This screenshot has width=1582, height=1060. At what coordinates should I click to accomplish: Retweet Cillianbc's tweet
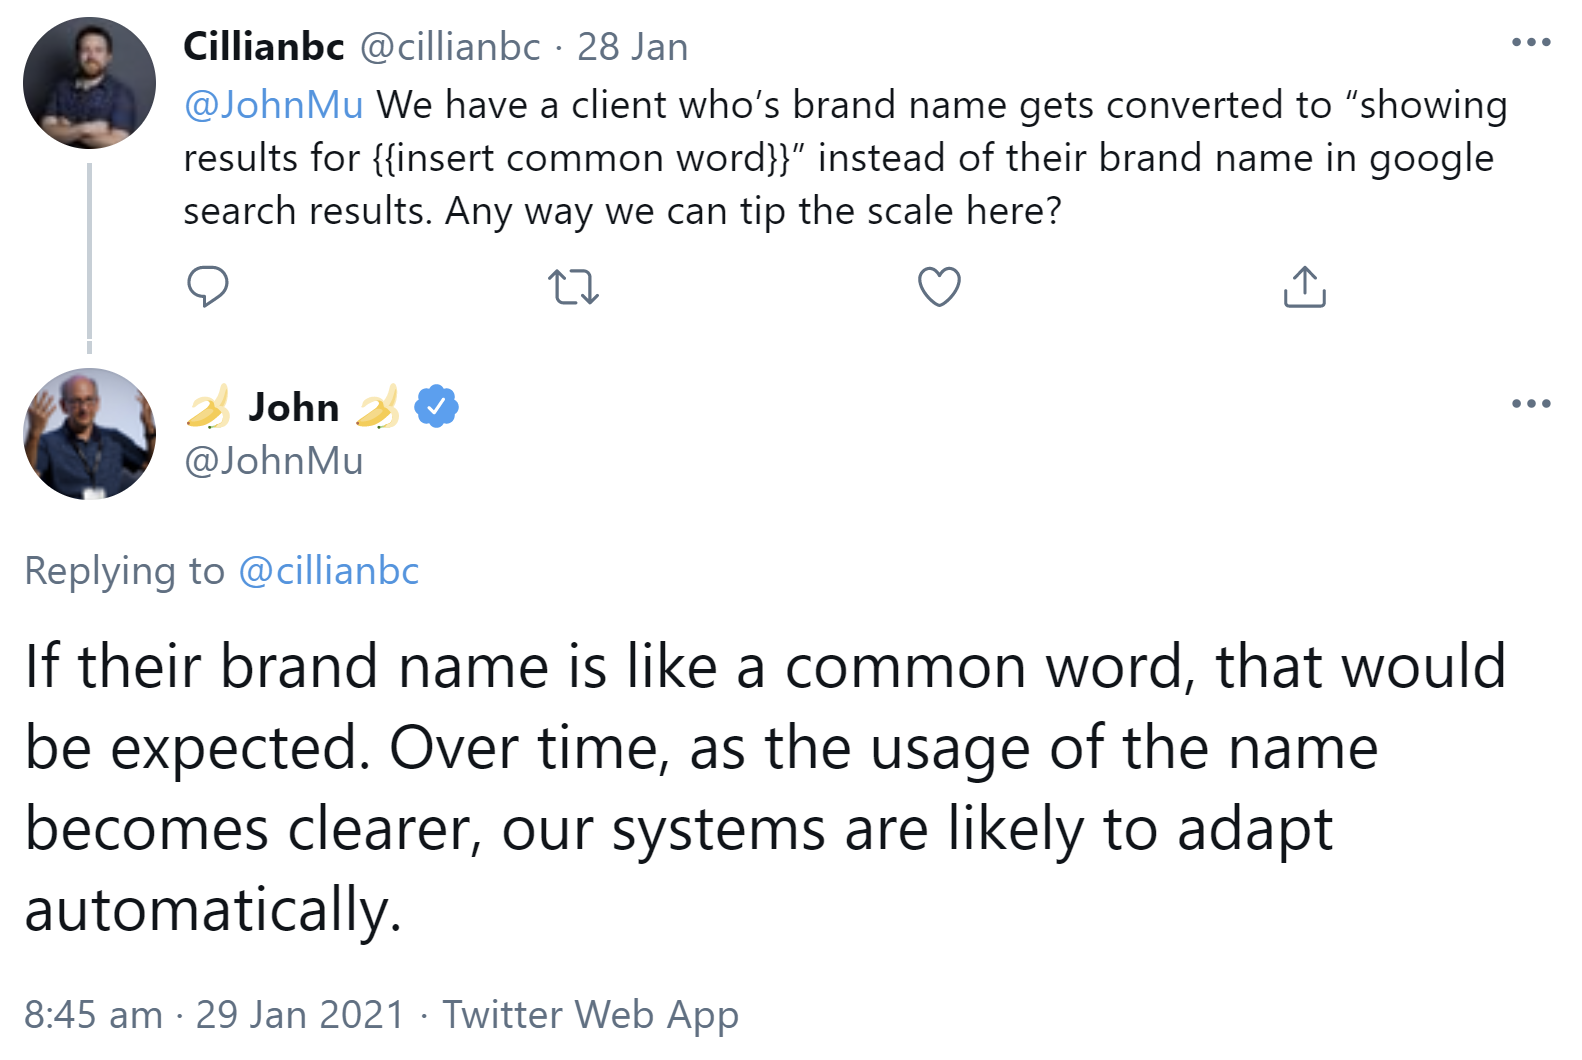tap(574, 287)
